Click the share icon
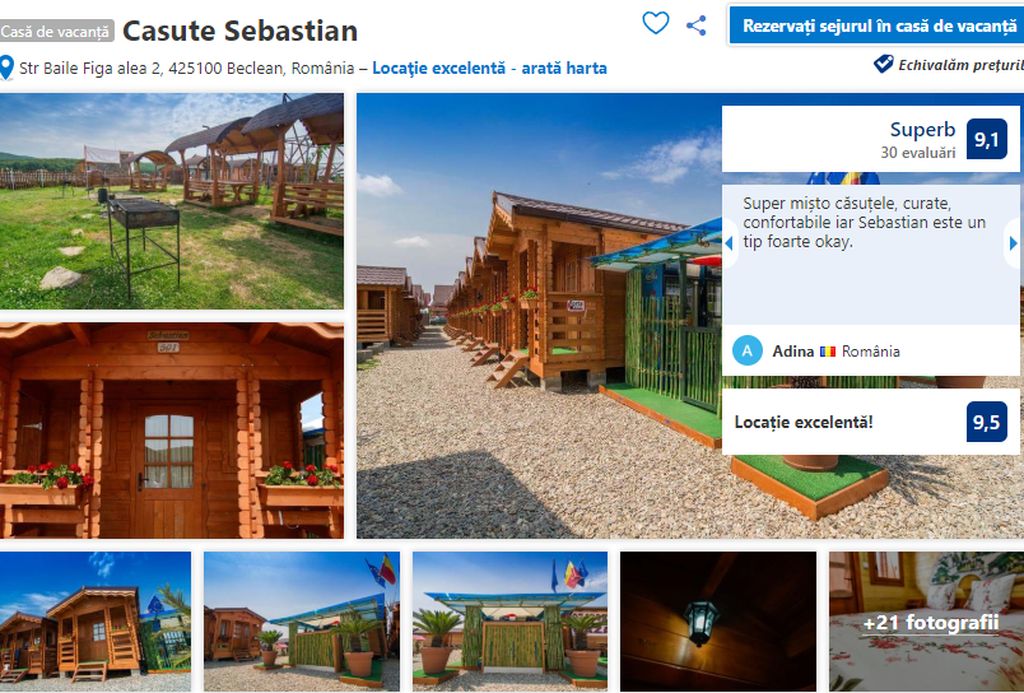 696,25
